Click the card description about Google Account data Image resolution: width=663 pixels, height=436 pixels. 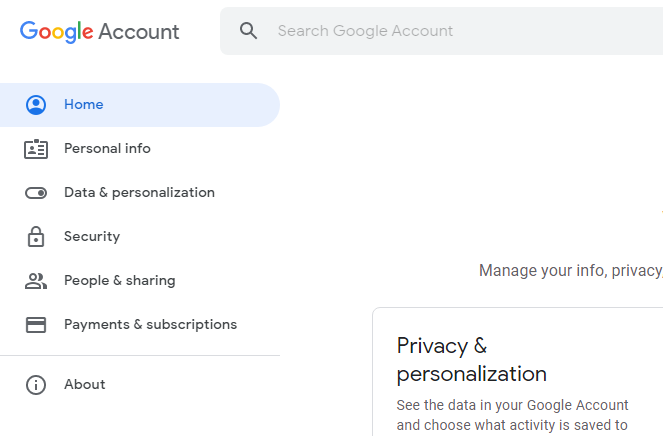pos(512,415)
